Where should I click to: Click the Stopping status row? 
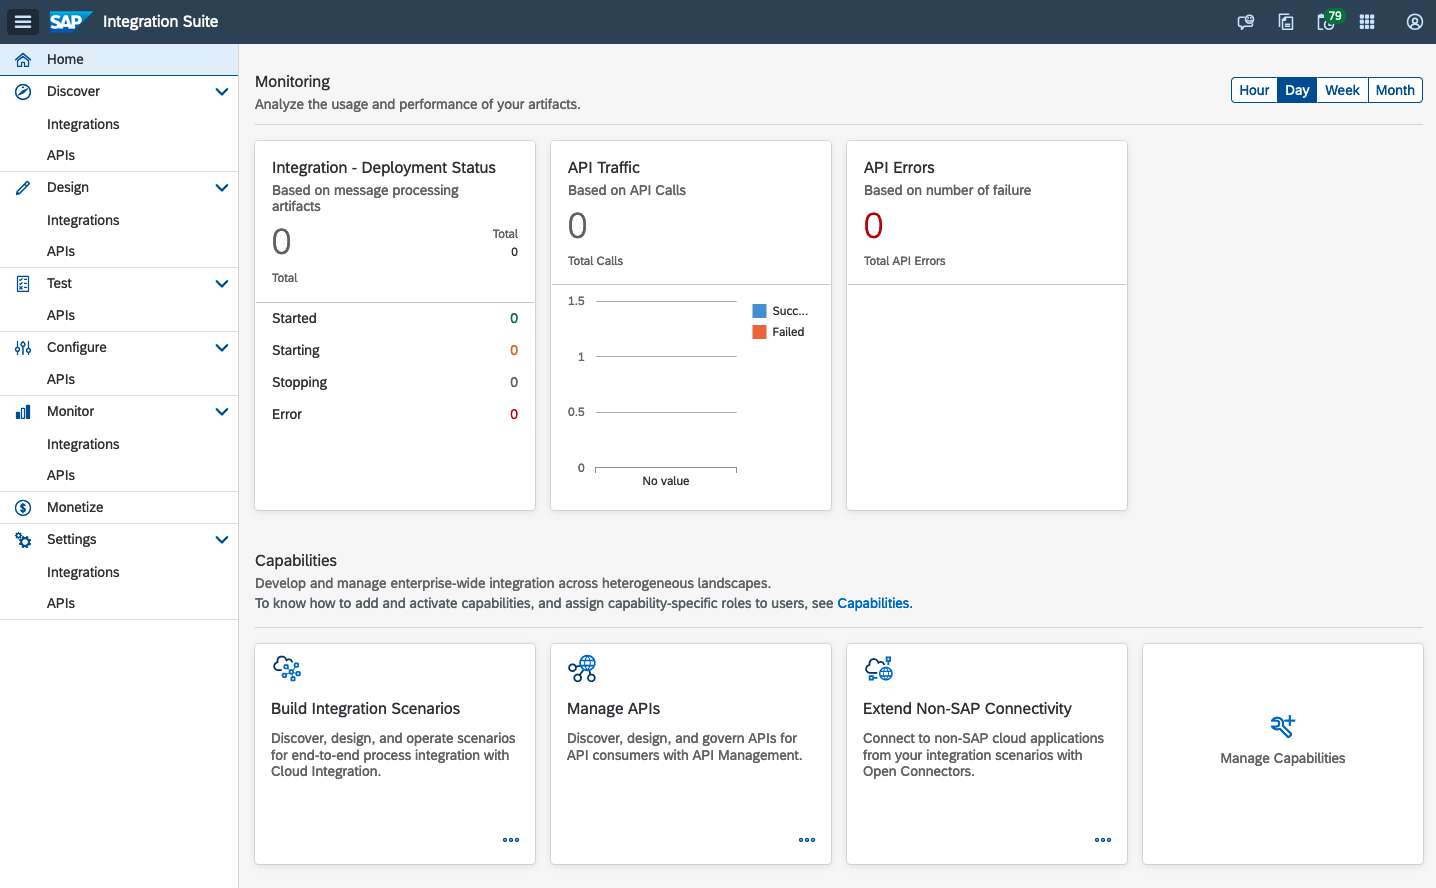(395, 382)
